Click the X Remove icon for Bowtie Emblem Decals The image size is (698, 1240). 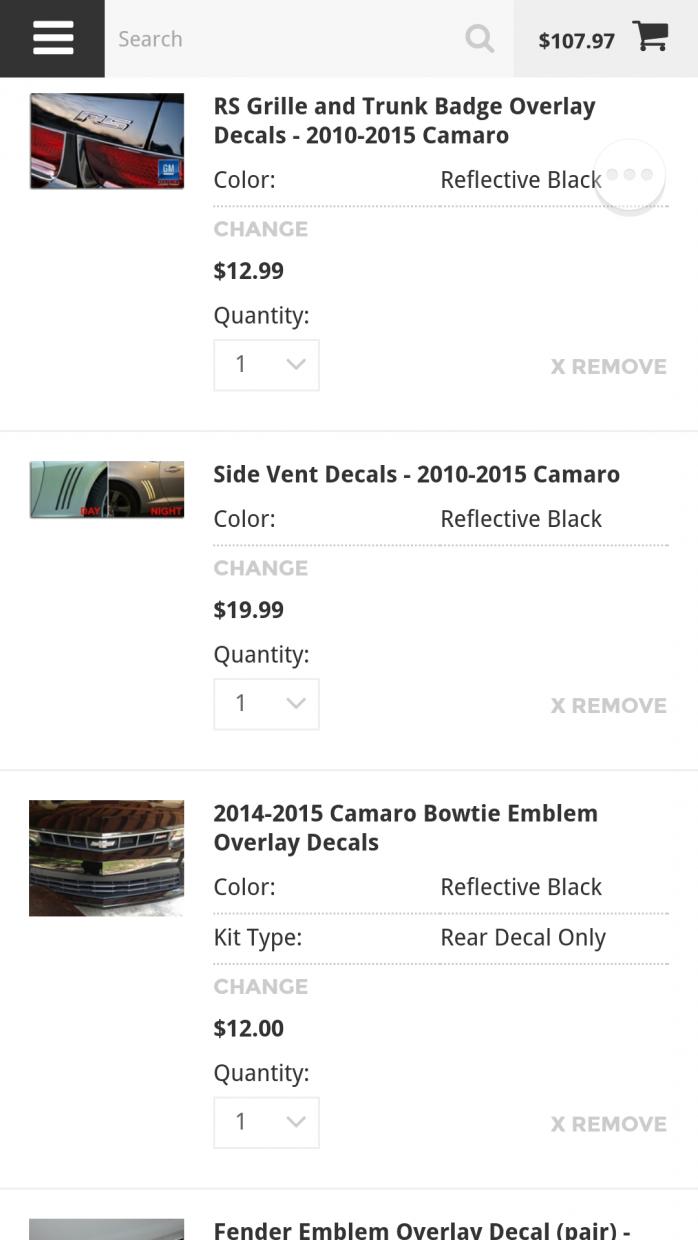[x=608, y=1122]
